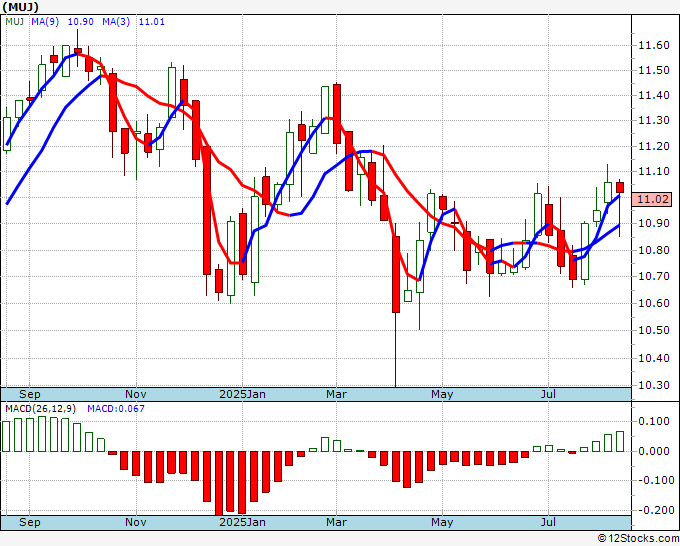Click the 10.50 price axis label
The height and width of the screenshot is (546, 680).
(654, 330)
